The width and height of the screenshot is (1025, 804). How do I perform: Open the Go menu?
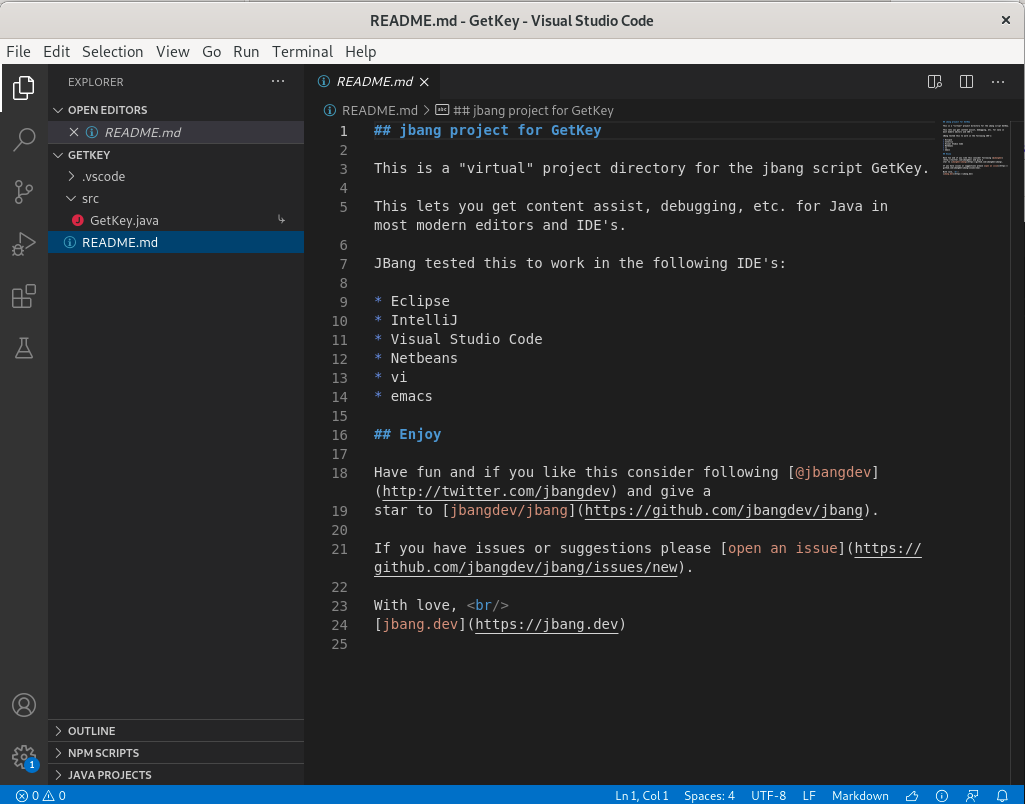[x=211, y=52]
